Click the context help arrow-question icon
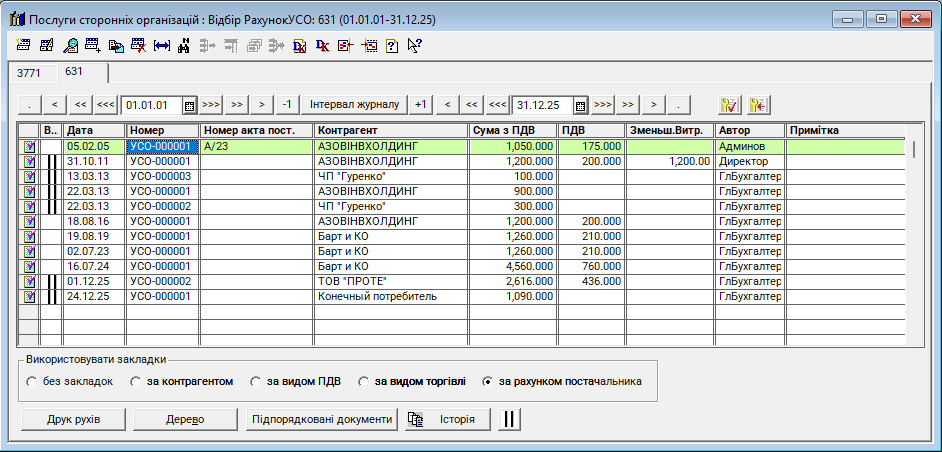 414,45
